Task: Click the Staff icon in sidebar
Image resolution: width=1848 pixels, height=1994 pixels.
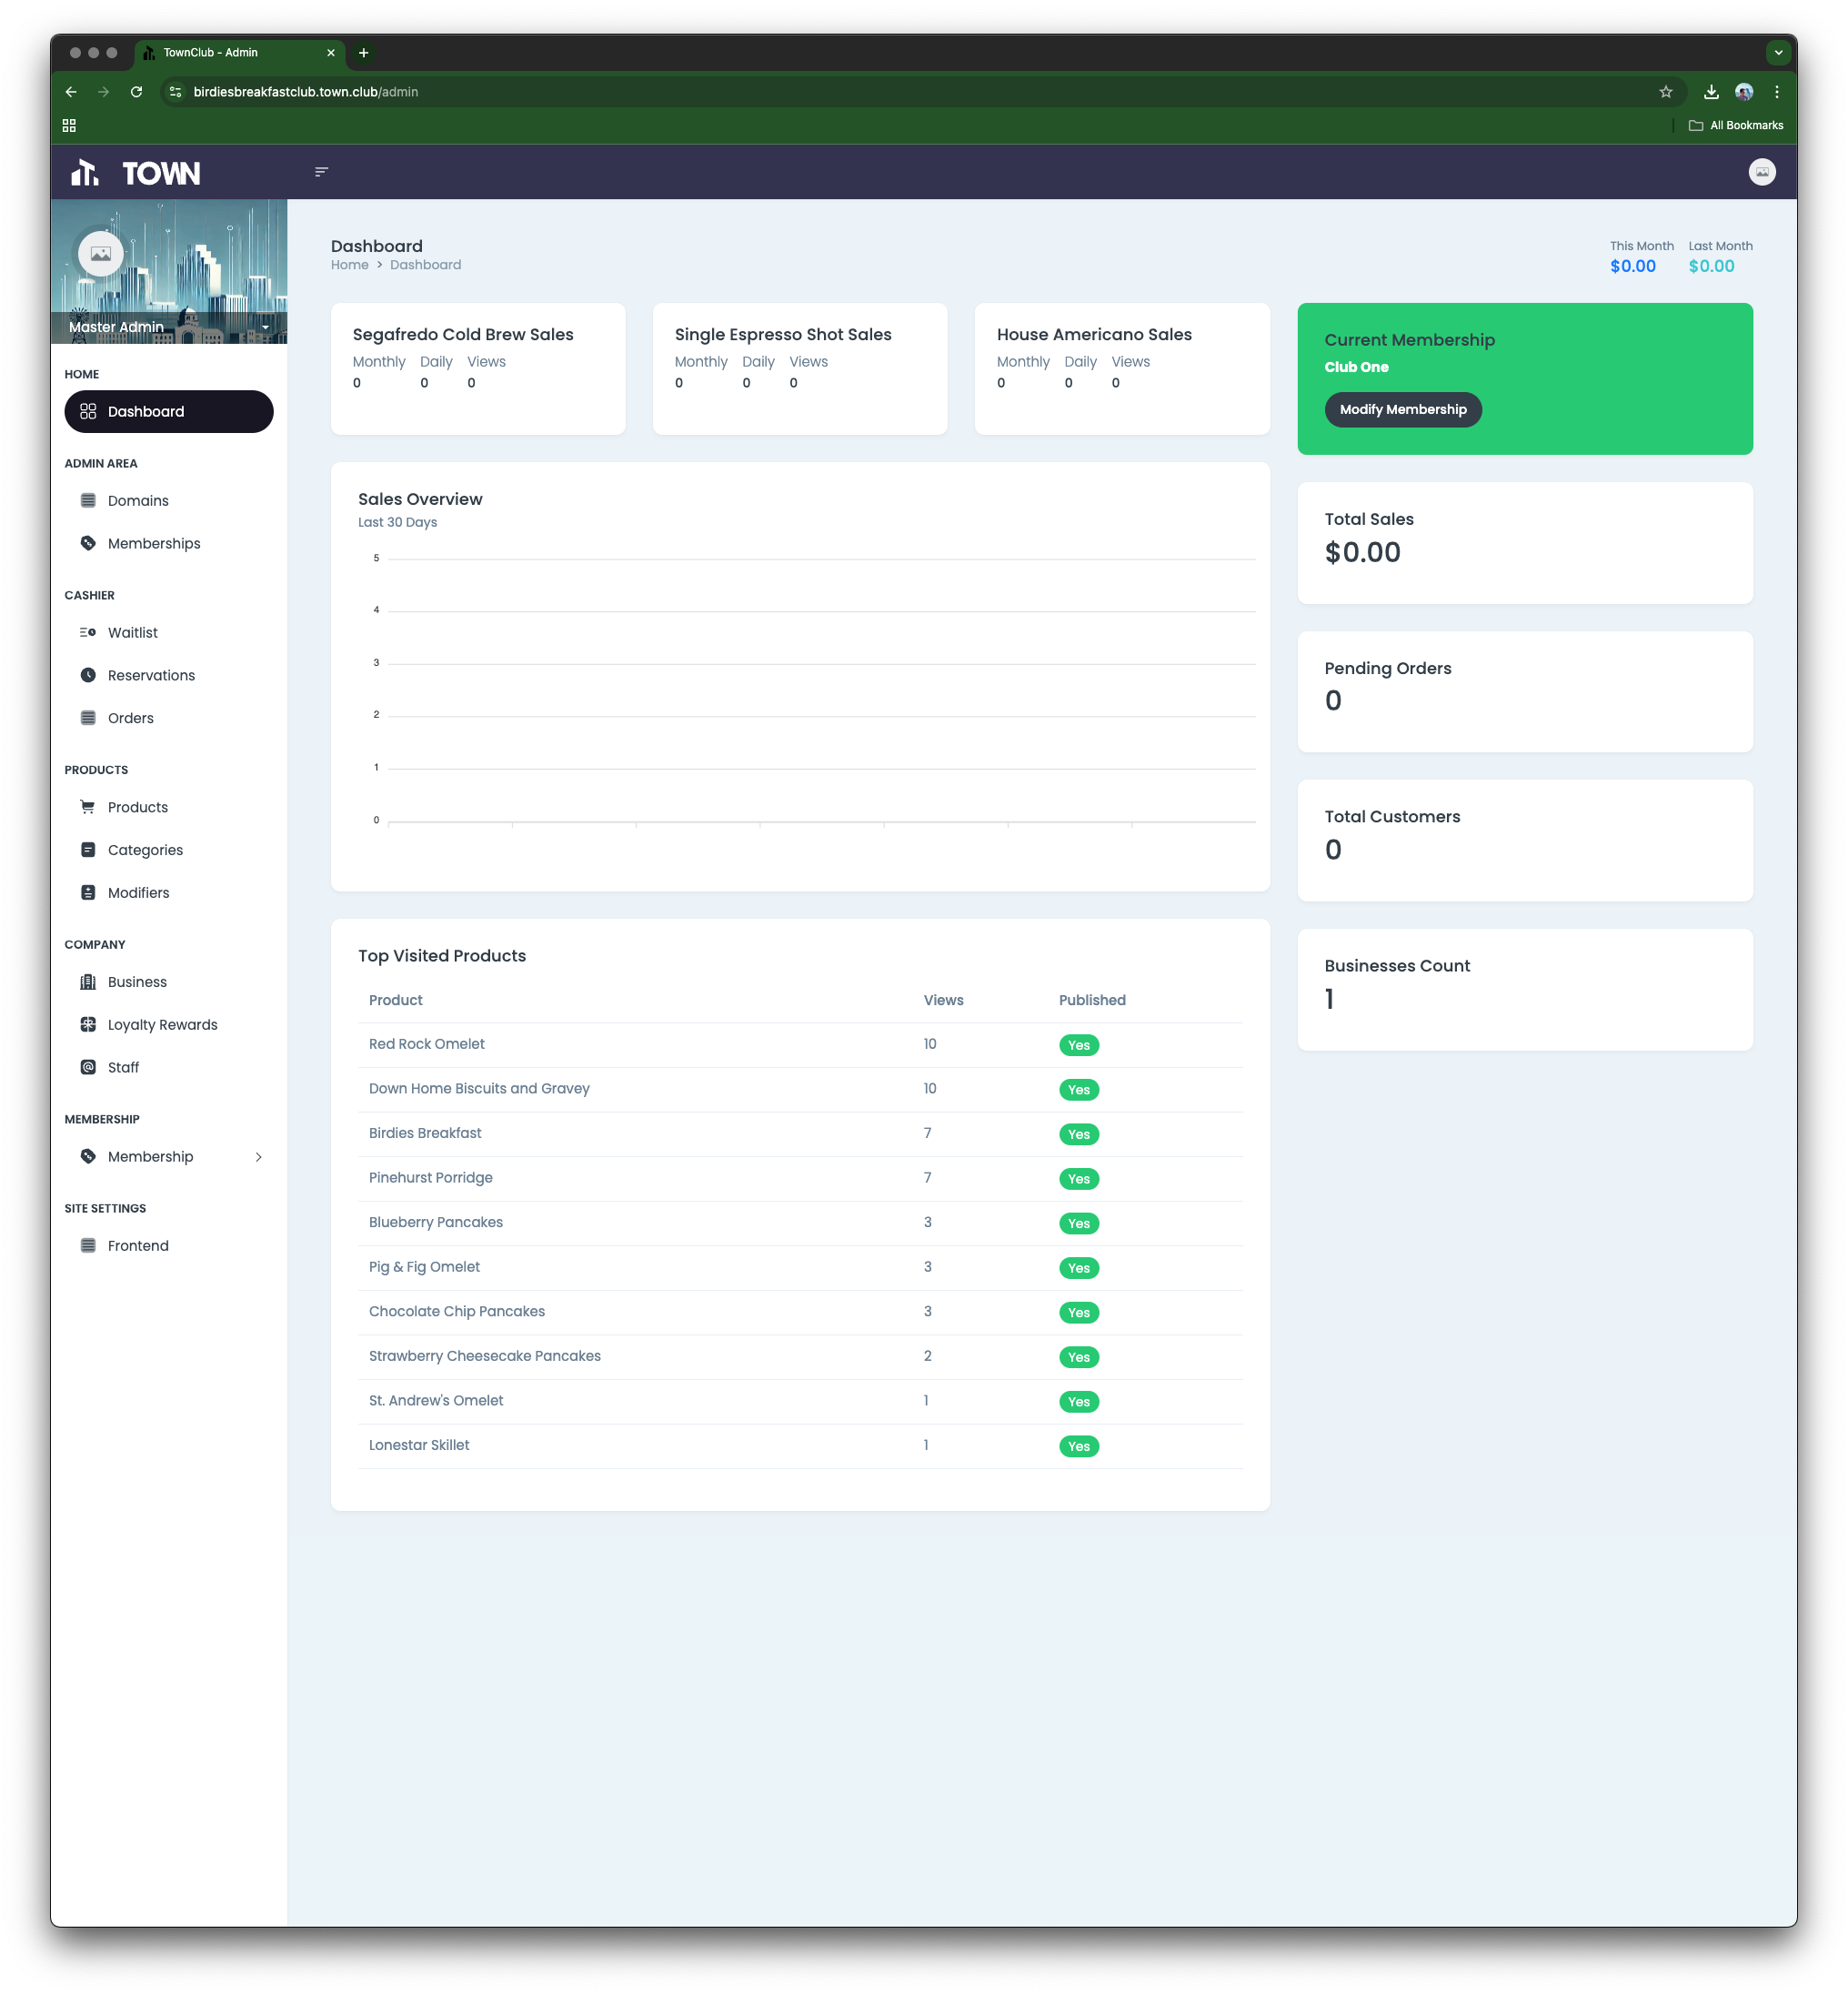Action: point(88,1068)
